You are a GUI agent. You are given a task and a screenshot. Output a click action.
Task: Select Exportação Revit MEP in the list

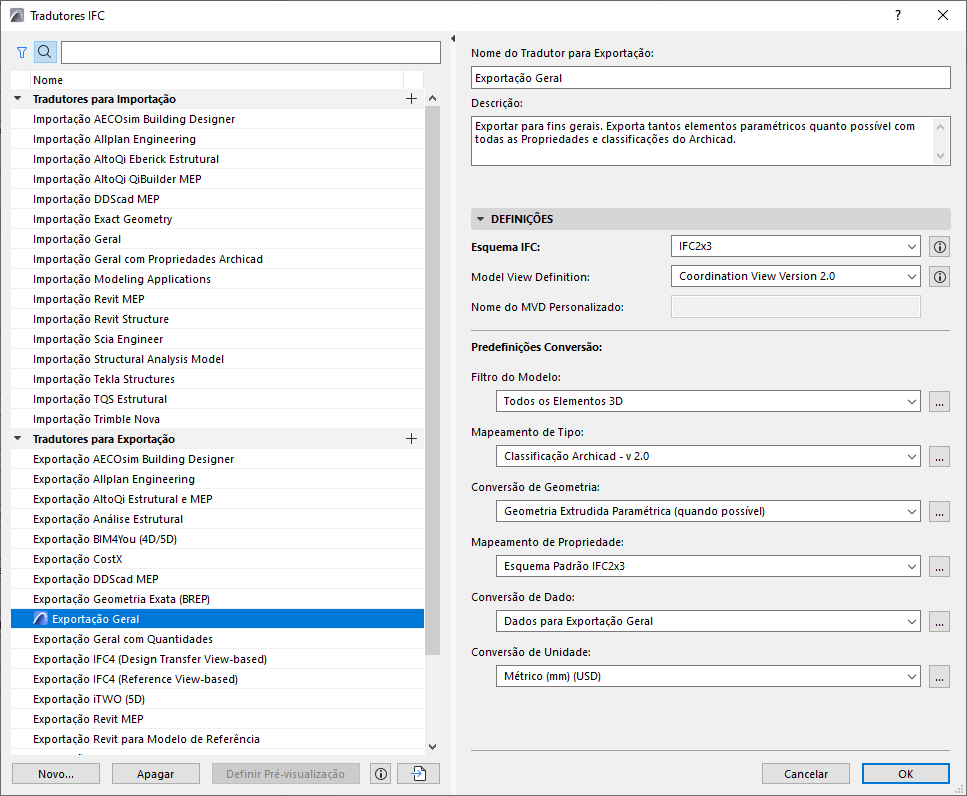coord(88,719)
